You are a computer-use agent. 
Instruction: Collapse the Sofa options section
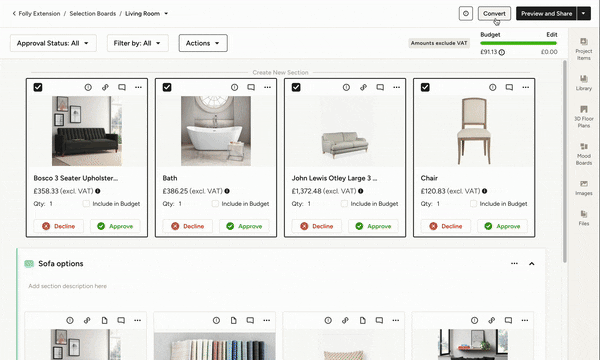click(532, 264)
